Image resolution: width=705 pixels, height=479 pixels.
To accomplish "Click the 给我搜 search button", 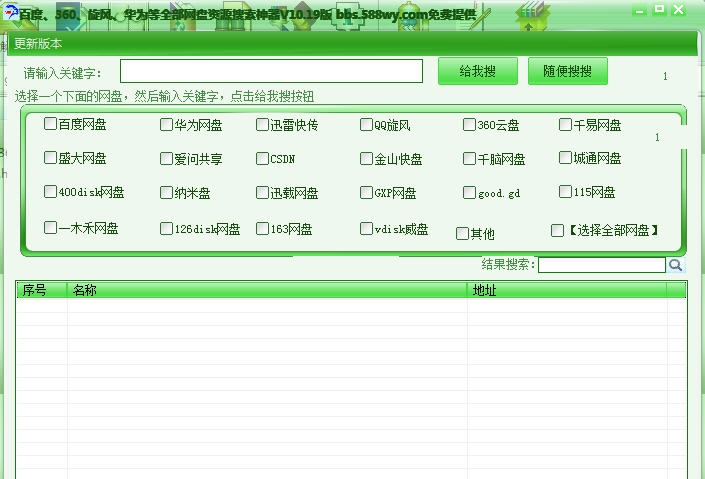I will (x=478, y=71).
